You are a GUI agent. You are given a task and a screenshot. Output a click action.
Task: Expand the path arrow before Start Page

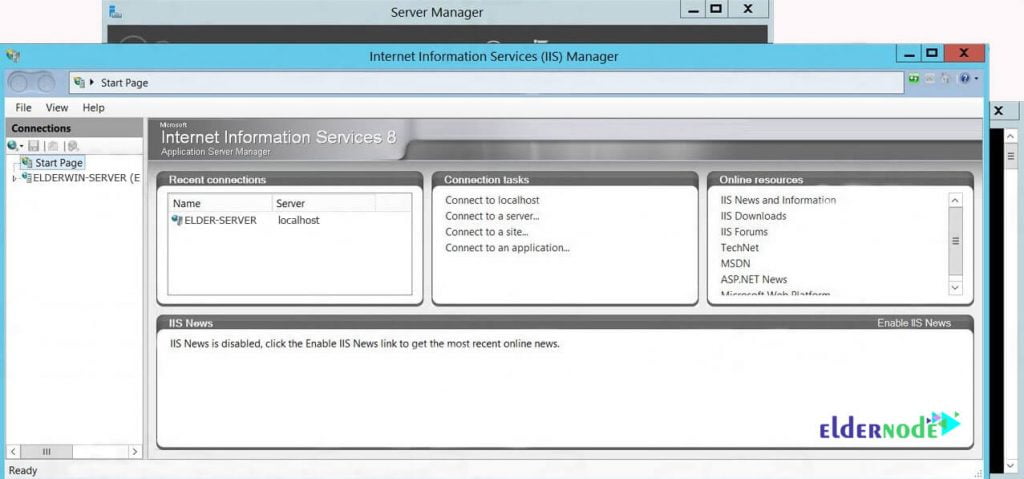92,82
